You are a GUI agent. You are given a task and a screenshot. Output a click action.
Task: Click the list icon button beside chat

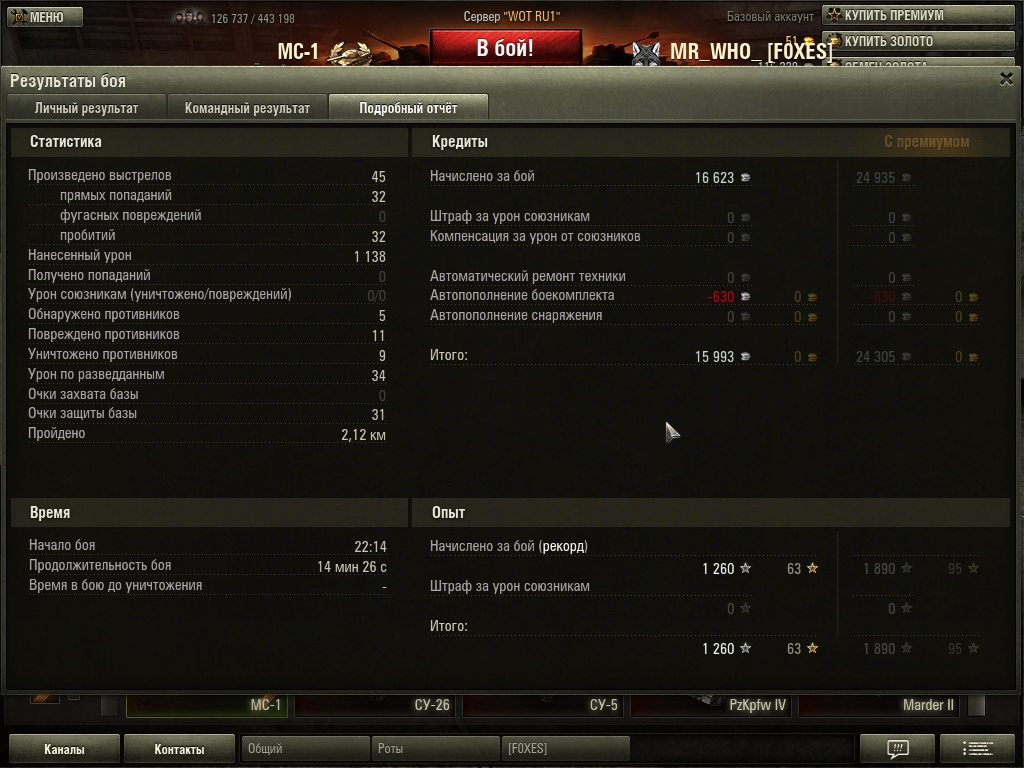click(x=977, y=748)
